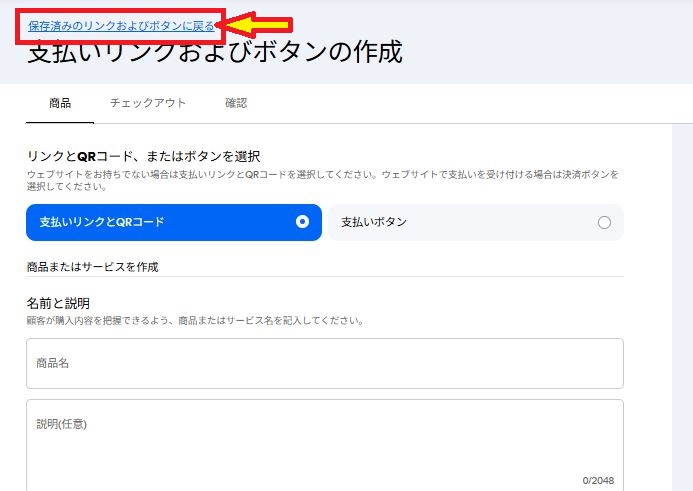
Task: Click the yellow arrow annotation
Action: 258,25
